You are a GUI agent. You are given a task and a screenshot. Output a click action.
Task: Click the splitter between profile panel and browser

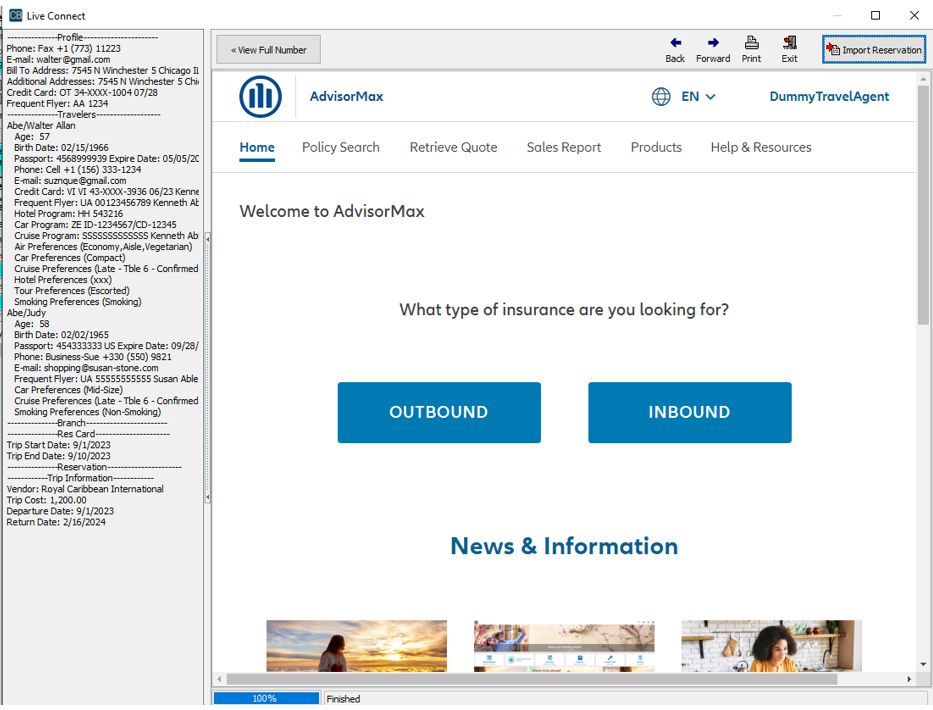(208, 367)
